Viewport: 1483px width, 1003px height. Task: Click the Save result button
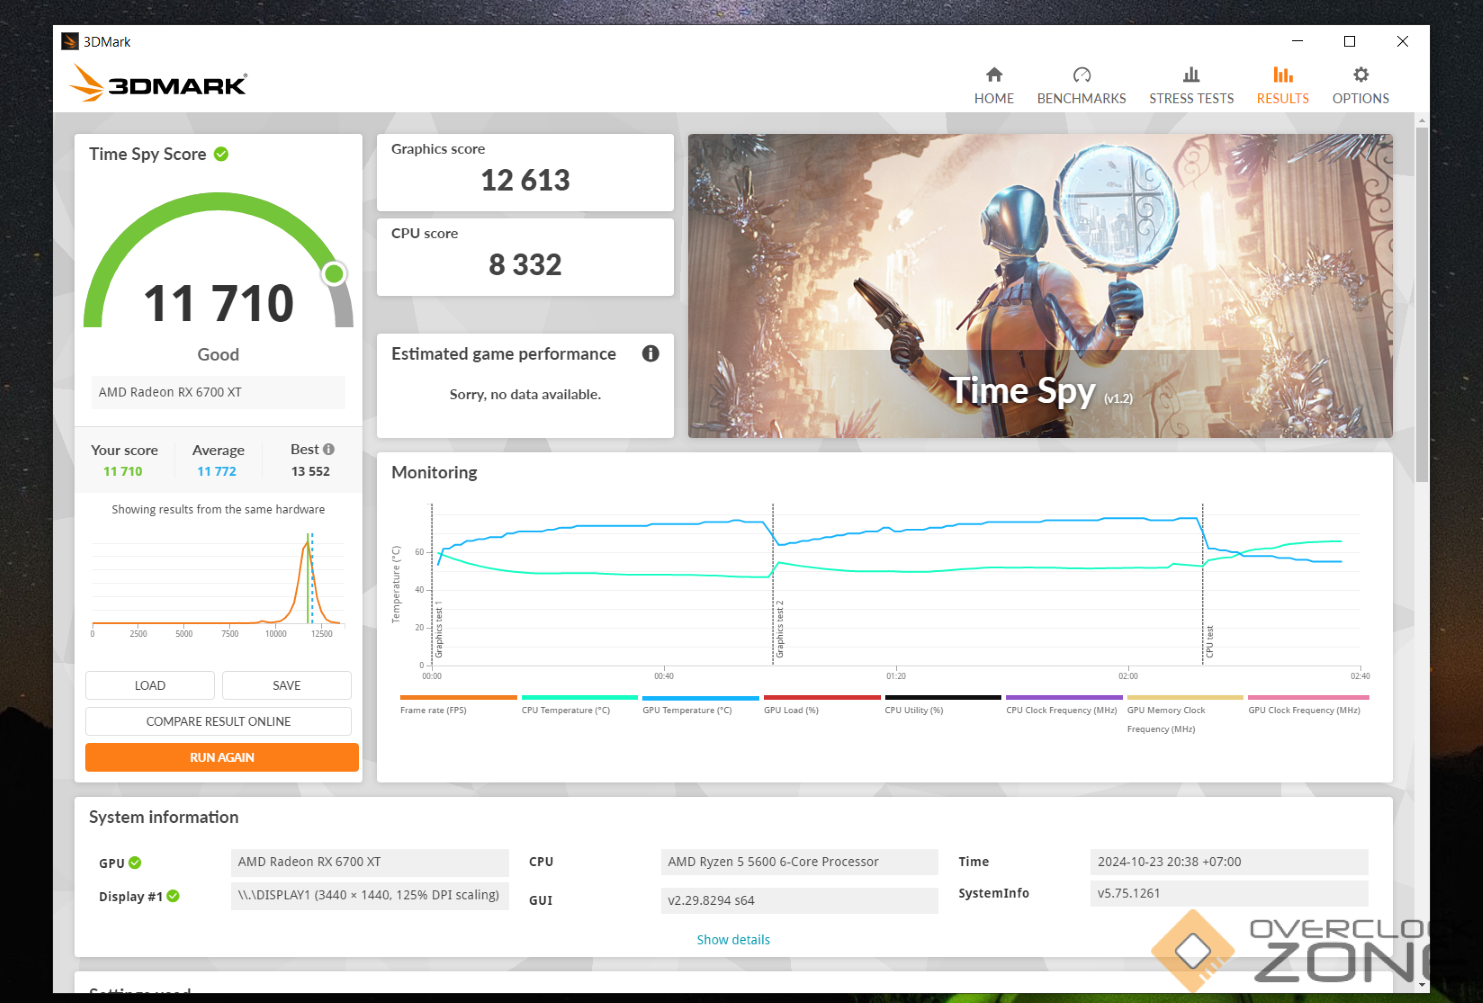(x=286, y=685)
